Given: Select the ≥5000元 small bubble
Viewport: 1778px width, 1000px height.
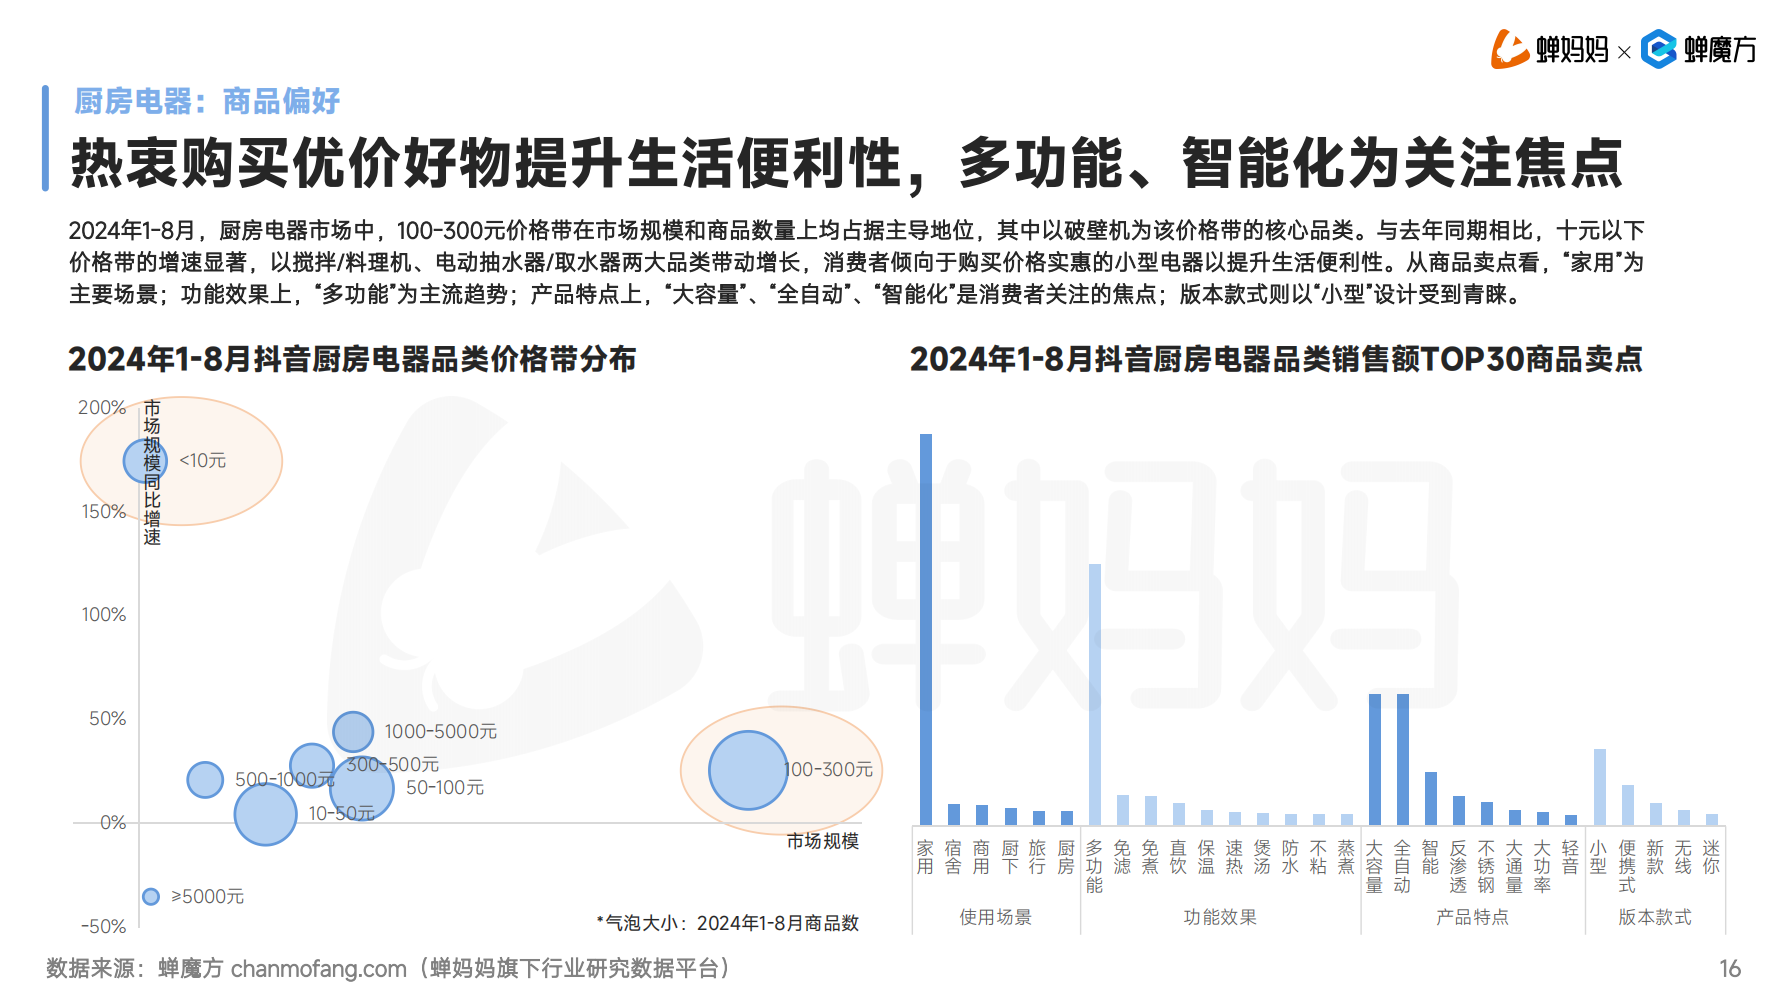Looking at the screenshot, I should 151,896.
